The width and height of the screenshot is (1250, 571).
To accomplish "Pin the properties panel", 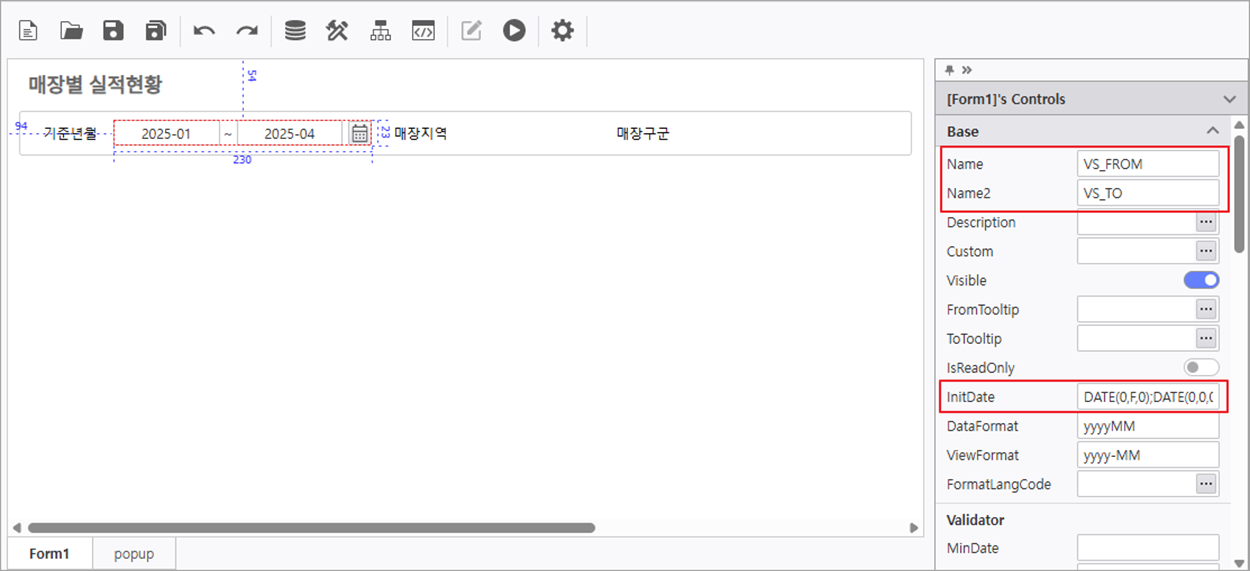I will pyautogui.click(x=950, y=70).
